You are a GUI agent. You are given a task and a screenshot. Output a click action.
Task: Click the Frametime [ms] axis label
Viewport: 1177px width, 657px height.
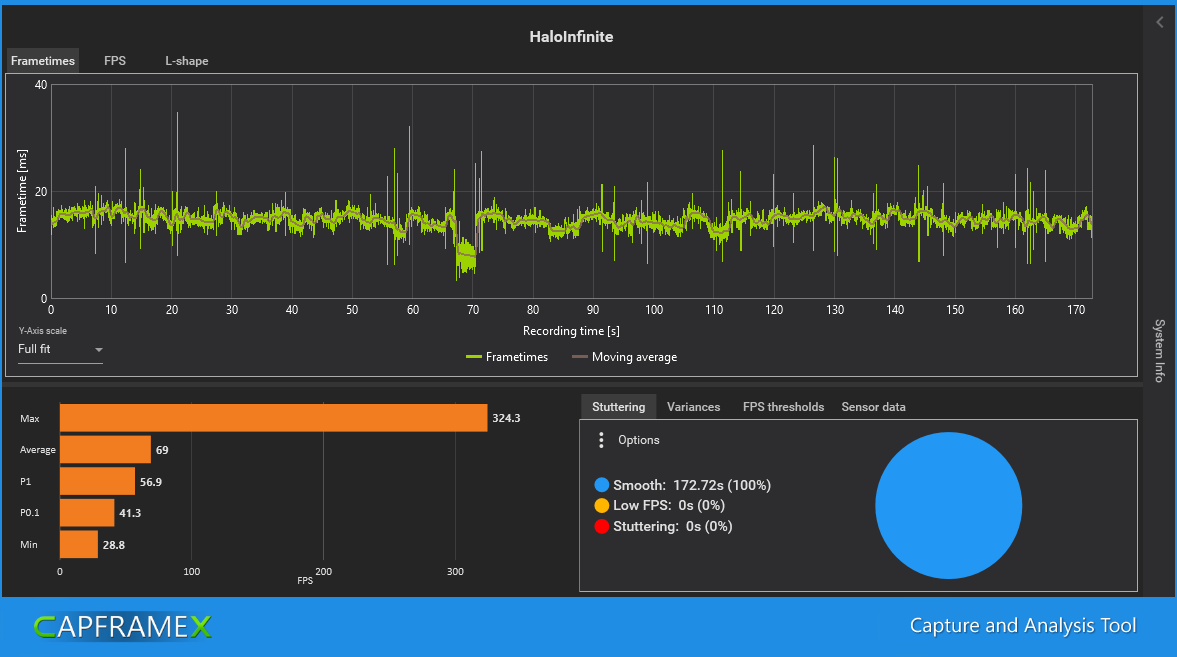coord(22,191)
